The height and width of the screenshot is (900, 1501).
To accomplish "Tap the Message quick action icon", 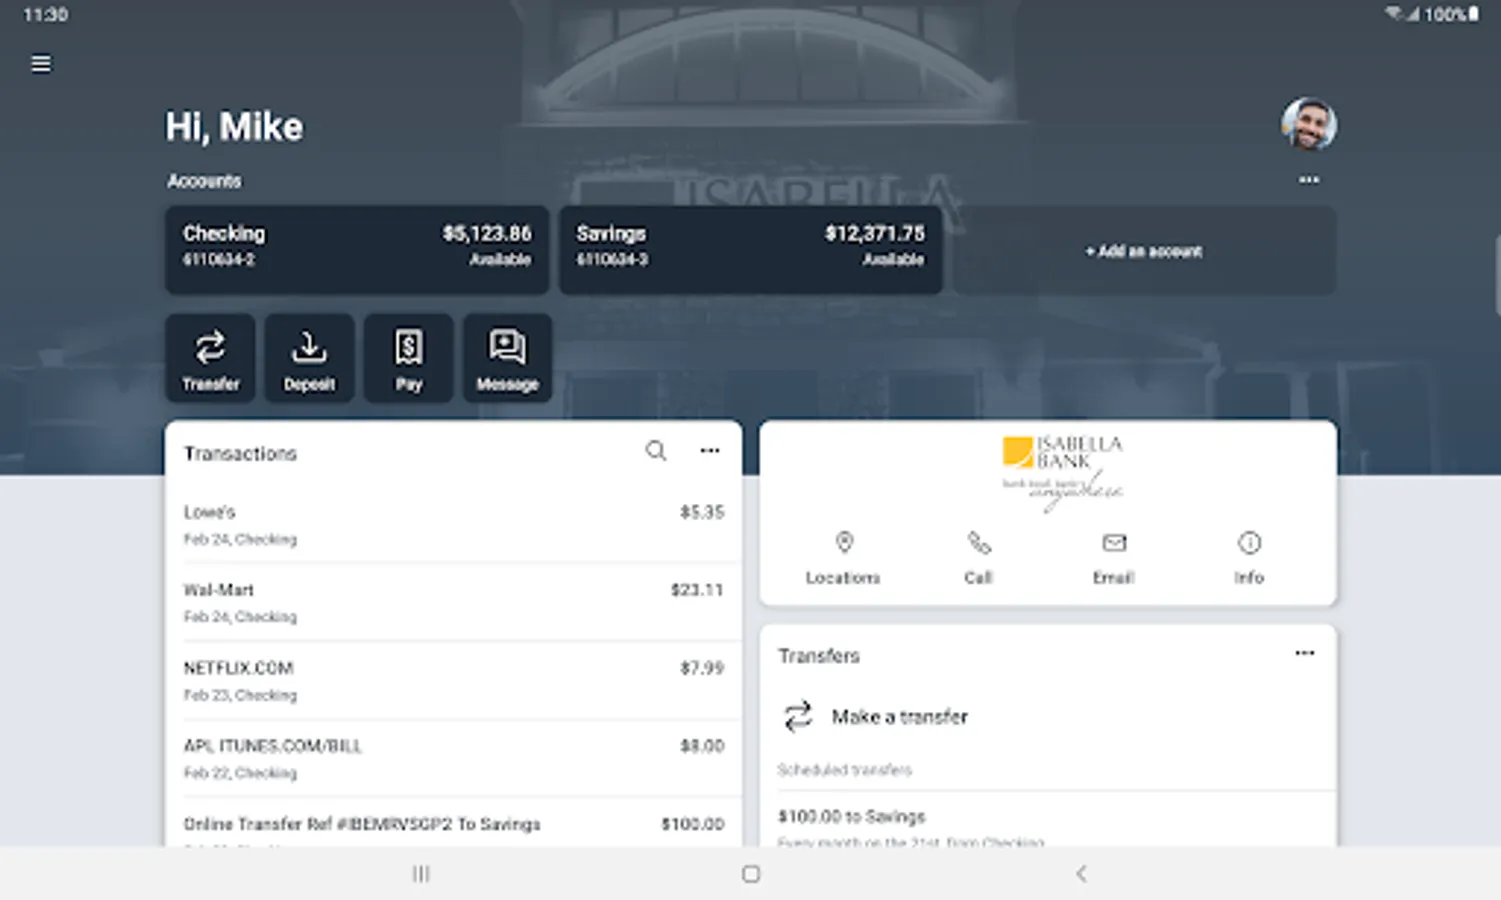I will (x=507, y=358).
